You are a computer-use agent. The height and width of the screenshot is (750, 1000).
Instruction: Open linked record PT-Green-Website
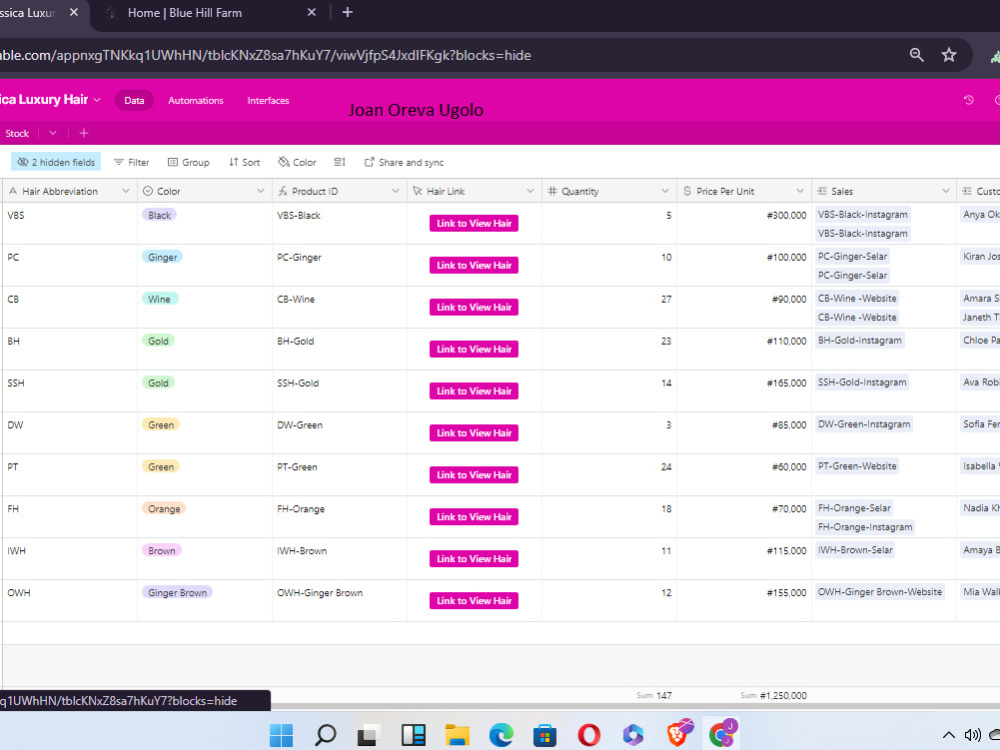(x=857, y=466)
